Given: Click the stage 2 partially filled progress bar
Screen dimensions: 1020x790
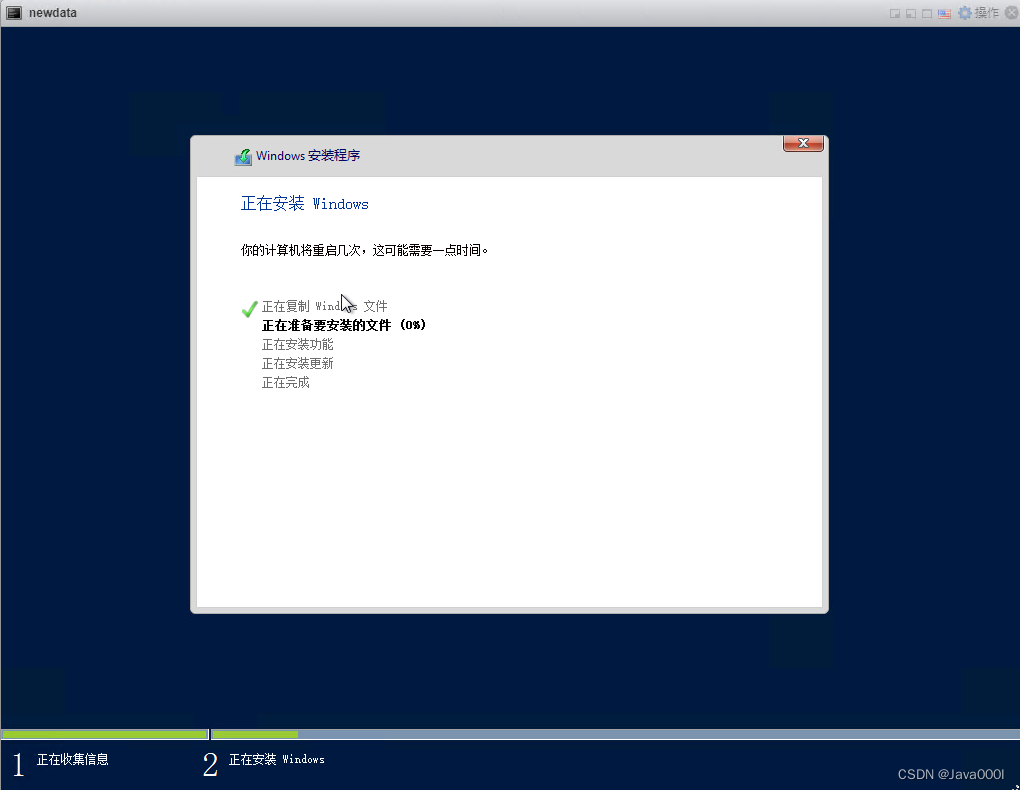Looking at the screenshot, I should (x=615, y=734).
